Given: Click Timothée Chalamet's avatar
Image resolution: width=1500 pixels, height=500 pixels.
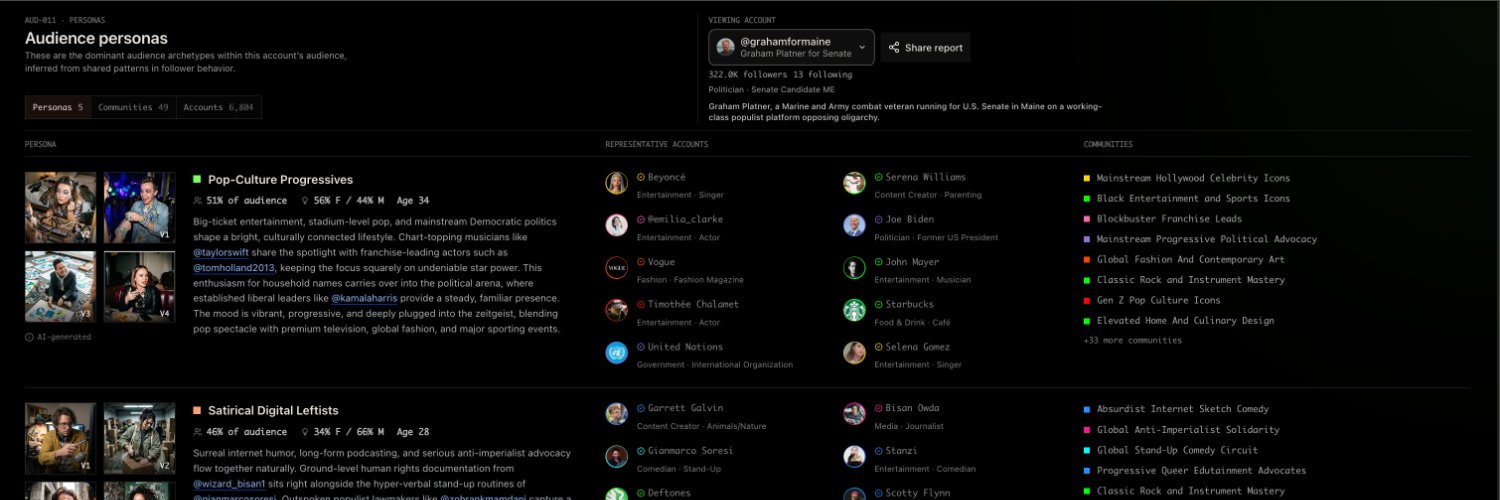Looking at the screenshot, I should pos(616,310).
